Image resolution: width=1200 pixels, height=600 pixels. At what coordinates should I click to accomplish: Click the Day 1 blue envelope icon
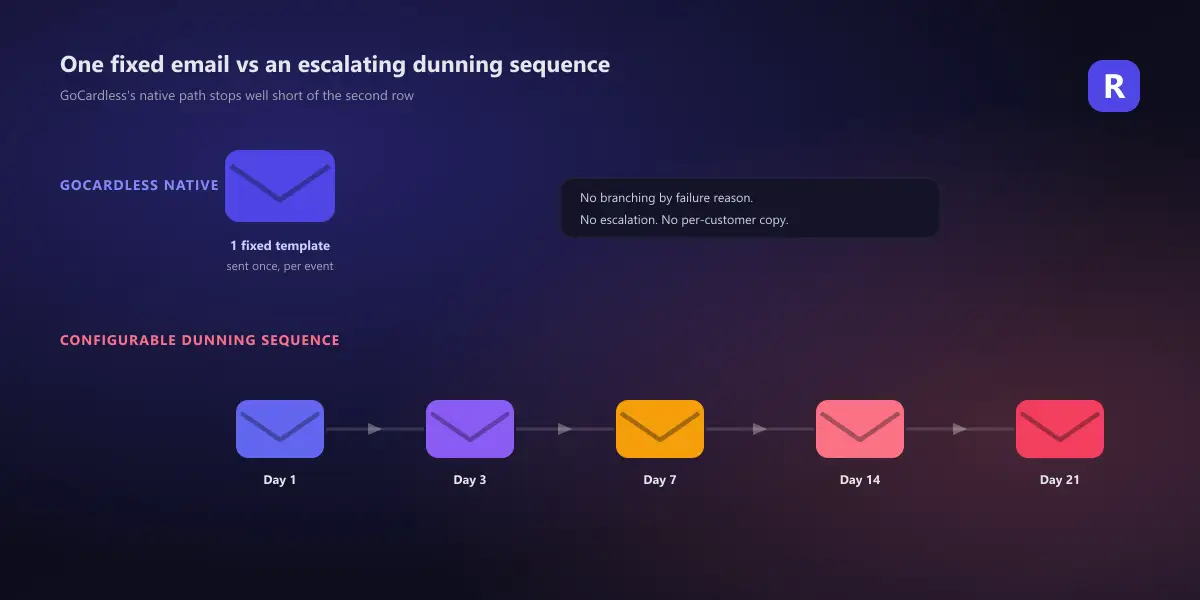coord(280,429)
